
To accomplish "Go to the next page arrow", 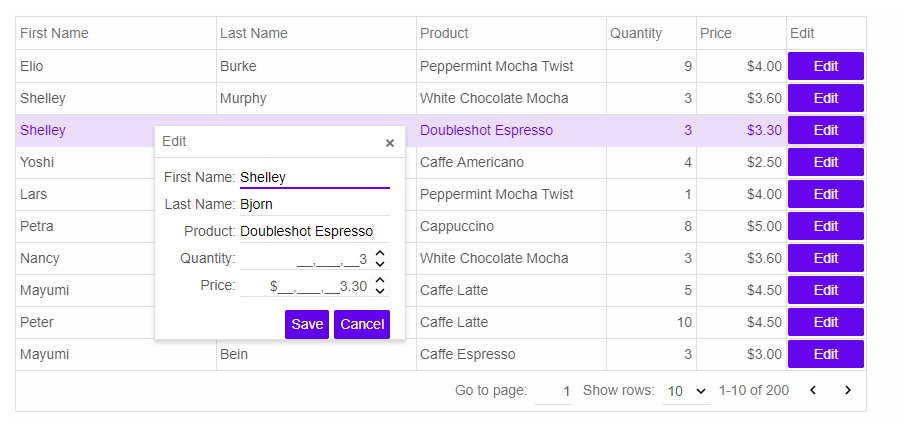I will tap(848, 390).
